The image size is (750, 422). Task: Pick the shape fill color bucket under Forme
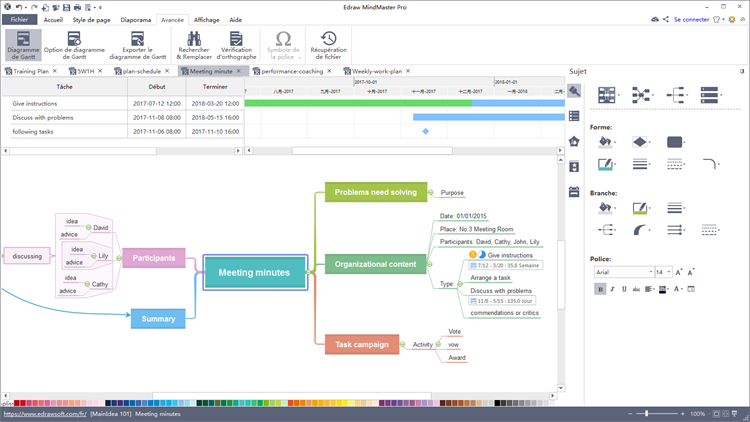(605, 142)
